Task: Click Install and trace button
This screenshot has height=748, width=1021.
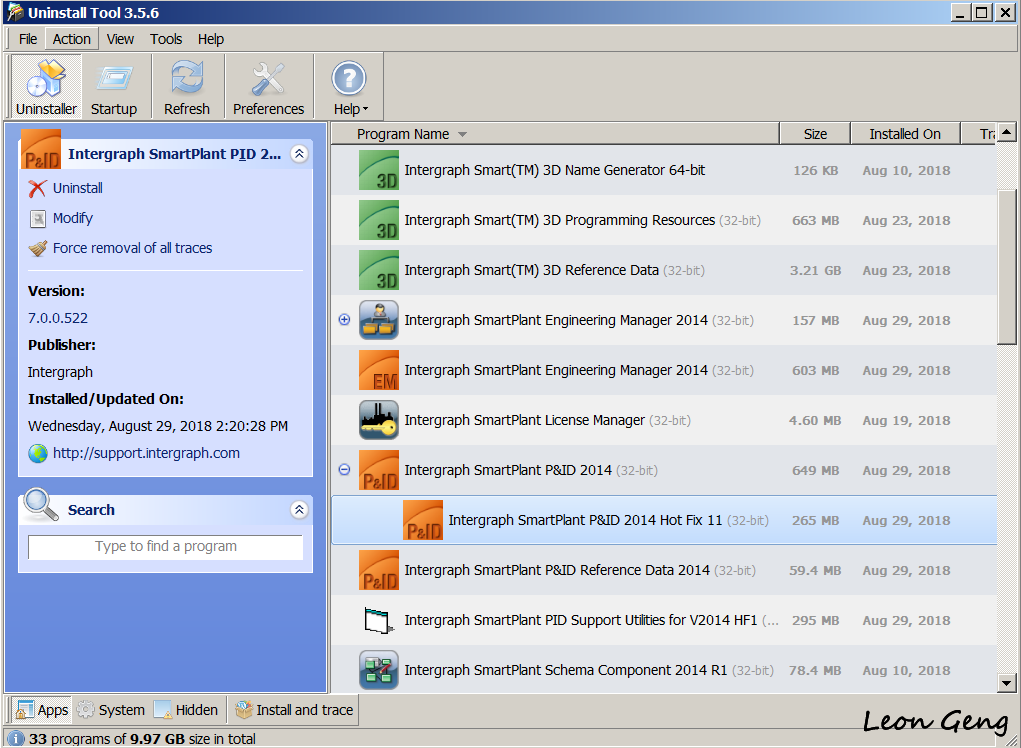Action: click(294, 710)
